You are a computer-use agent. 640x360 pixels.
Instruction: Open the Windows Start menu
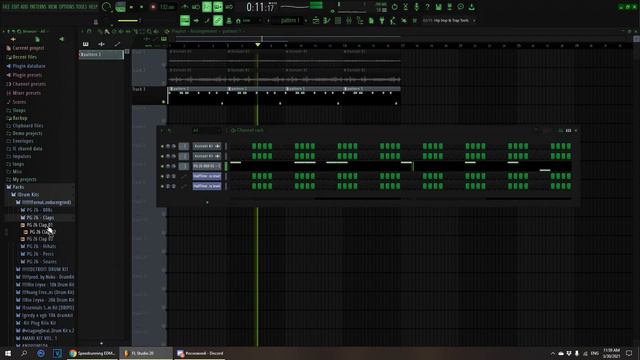click(x=8, y=353)
